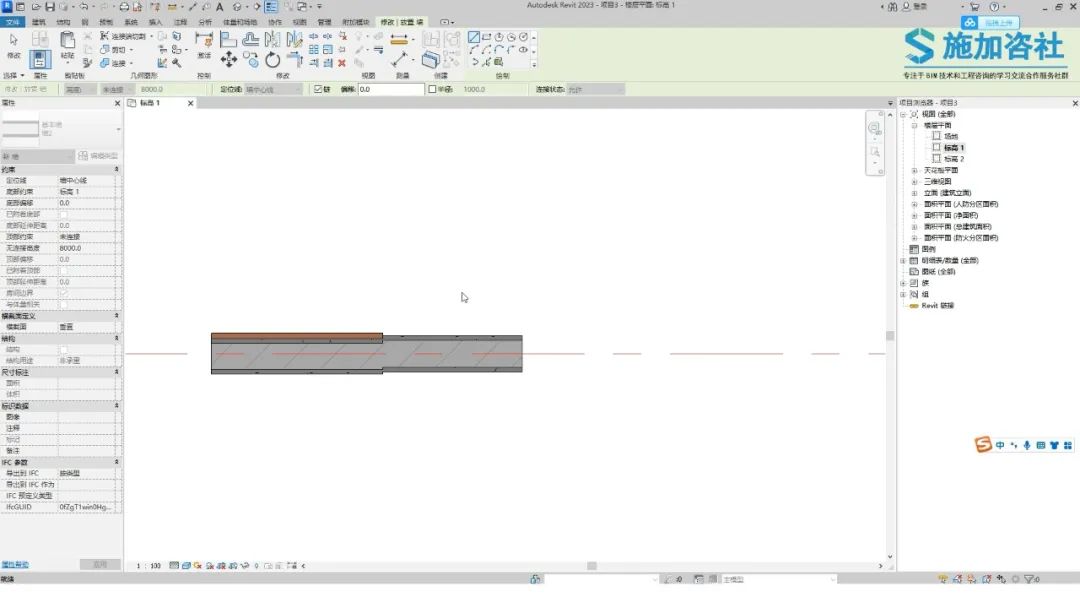1080x608 pixels.
Task: Expand the 立面 (建筑立面) node in project browser
Action: [915, 193]
